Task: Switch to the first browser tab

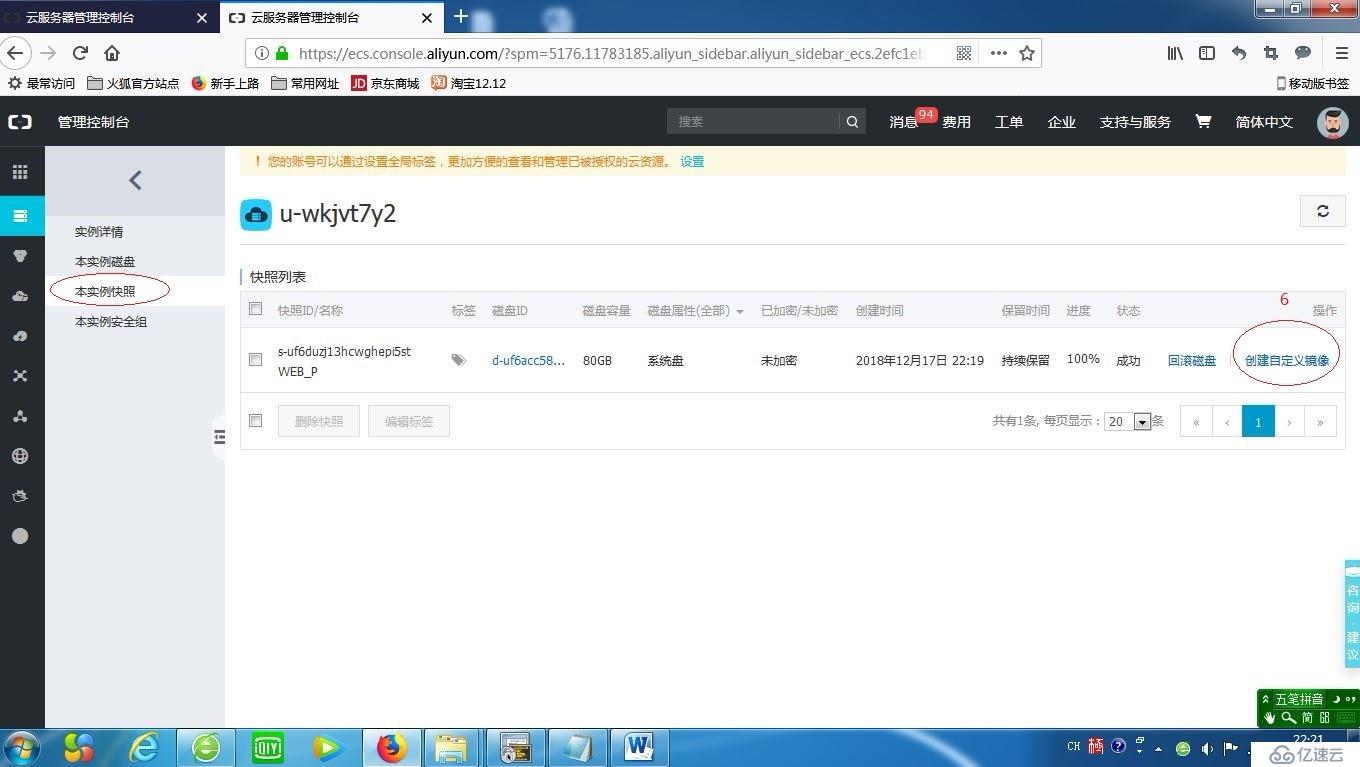Action: click(x=108, y=17)
